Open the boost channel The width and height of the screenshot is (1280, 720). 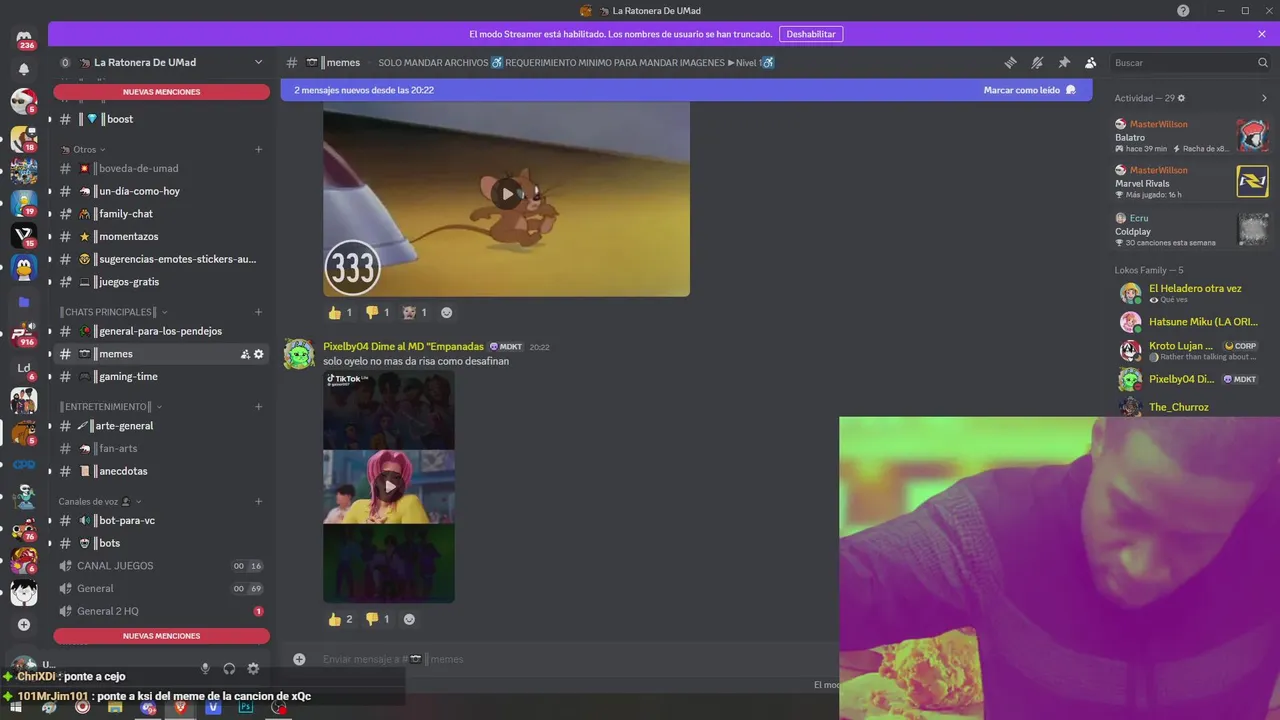pyautogui.click(x=161, y=119)
